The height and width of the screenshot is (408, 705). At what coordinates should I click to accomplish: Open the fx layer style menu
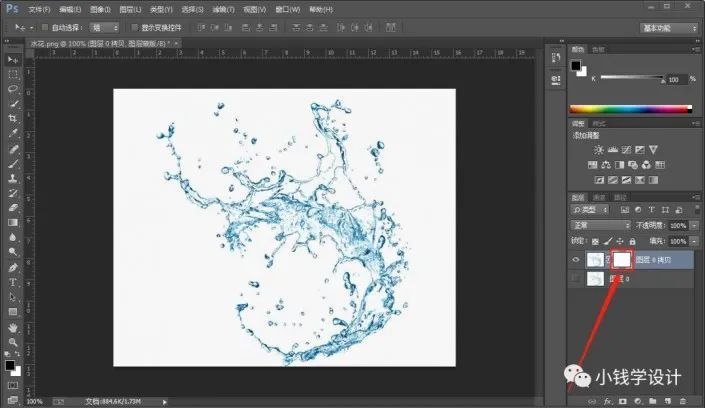(x=607, y=401)
